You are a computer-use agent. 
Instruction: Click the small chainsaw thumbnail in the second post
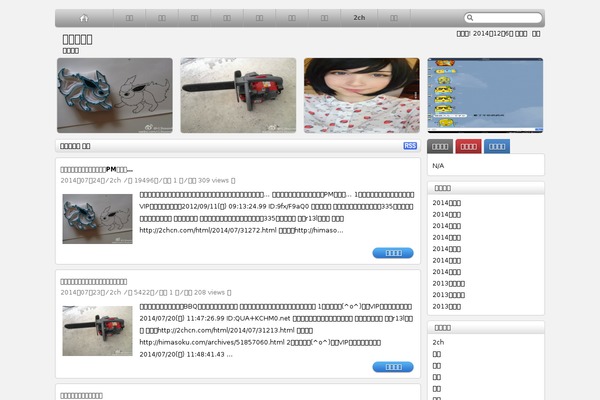pos(98,331)
